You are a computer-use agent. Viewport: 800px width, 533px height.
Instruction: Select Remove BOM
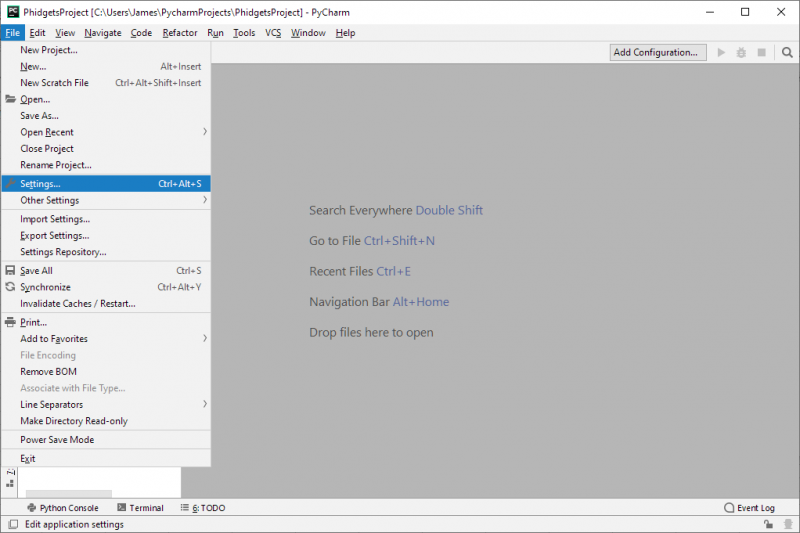pos(106,371)
